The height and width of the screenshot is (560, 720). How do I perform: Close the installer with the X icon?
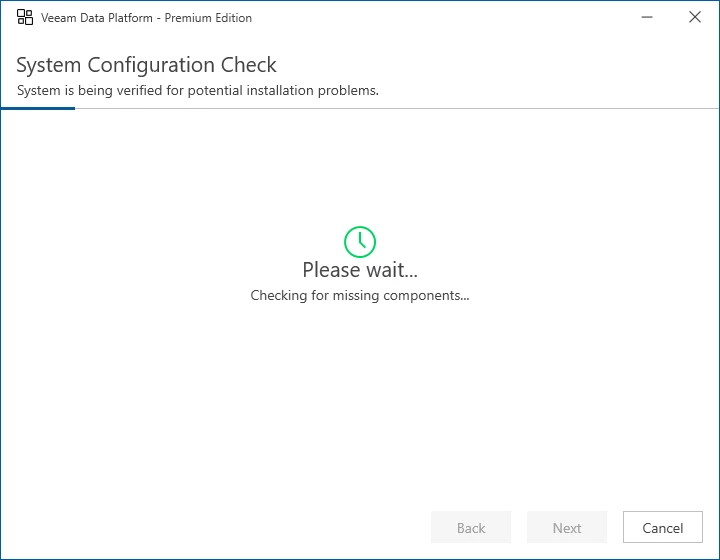pos(695,17)
